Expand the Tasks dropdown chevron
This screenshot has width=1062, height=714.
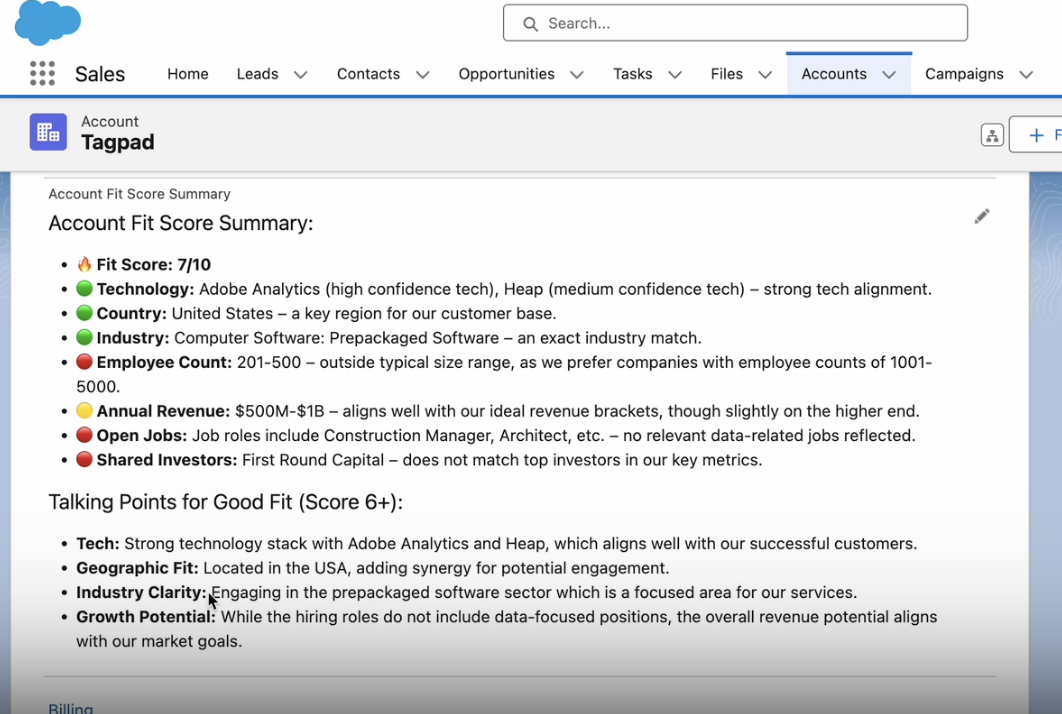coord(675,75)
